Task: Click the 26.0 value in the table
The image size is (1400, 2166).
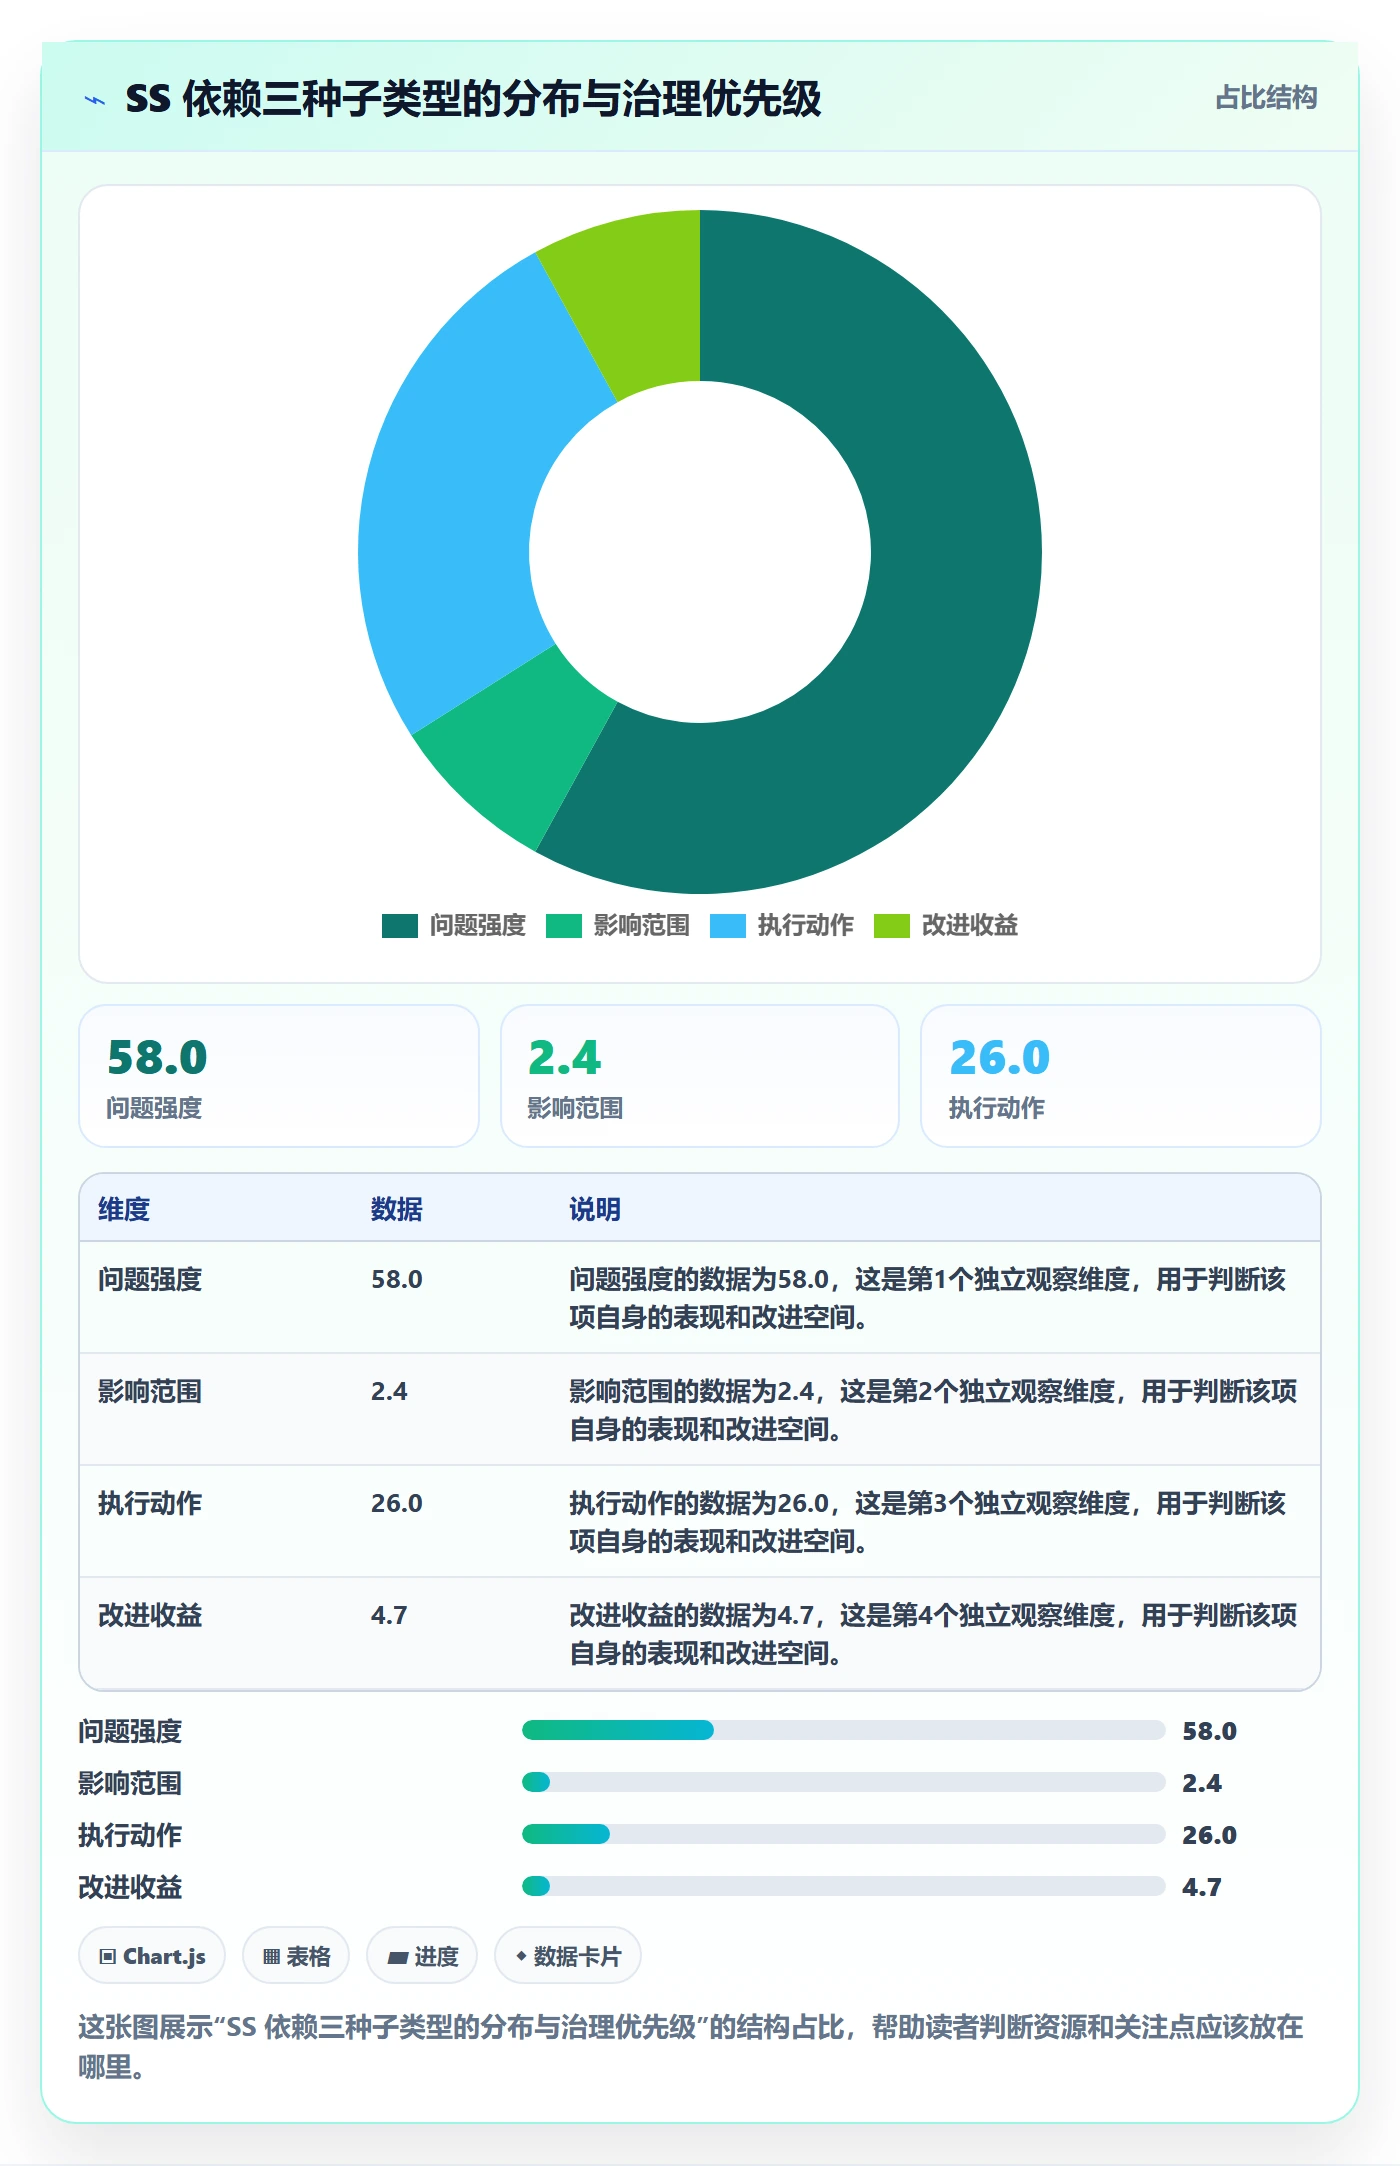Action: point(397,1503)
